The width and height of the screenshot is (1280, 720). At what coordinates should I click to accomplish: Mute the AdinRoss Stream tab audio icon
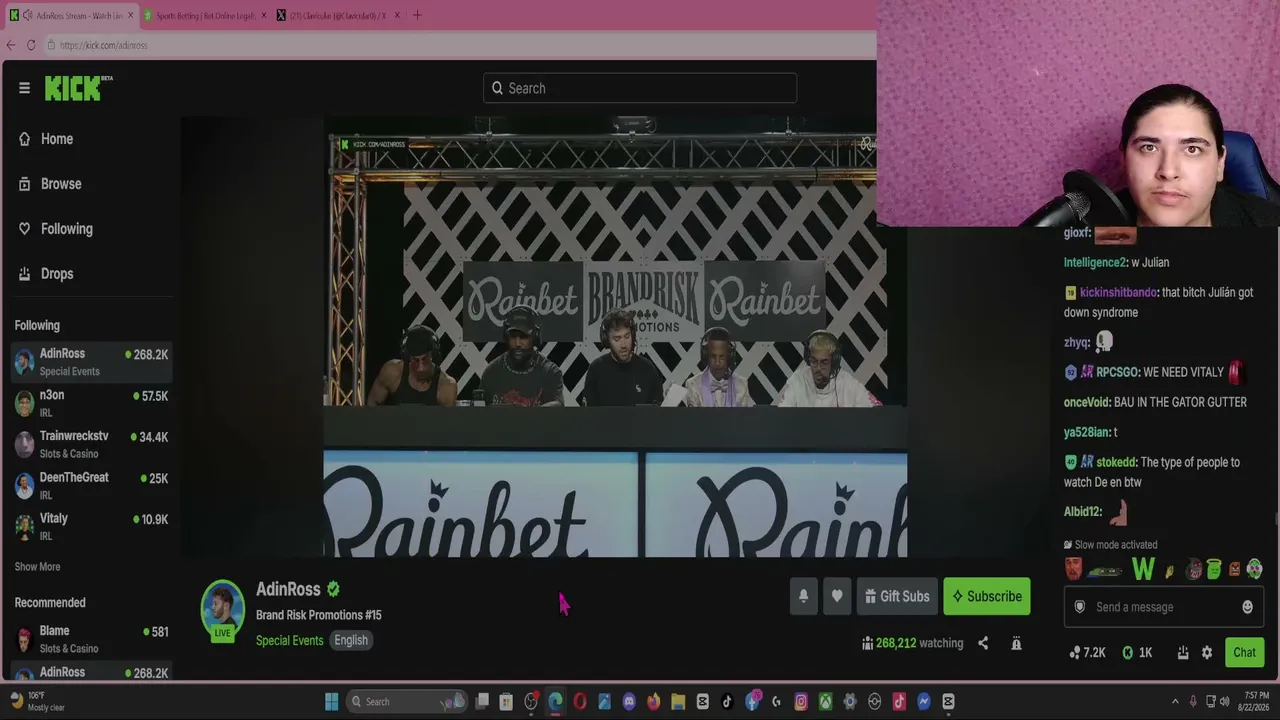(x=26, y=15)
